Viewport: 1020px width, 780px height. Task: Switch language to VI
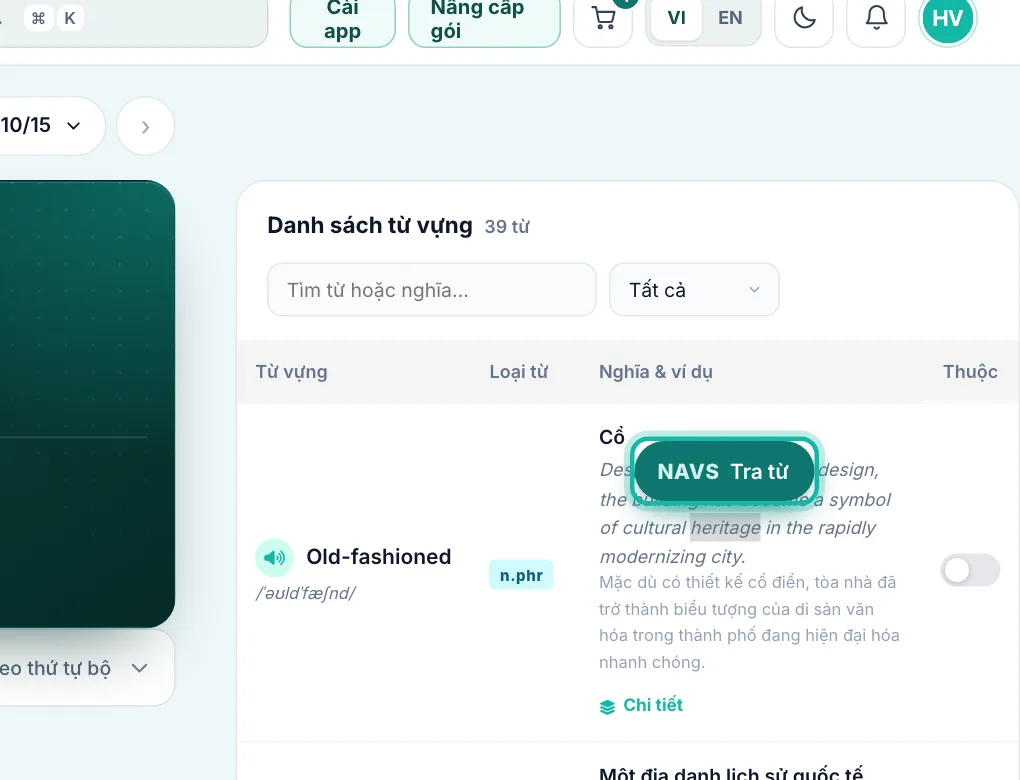677,18
